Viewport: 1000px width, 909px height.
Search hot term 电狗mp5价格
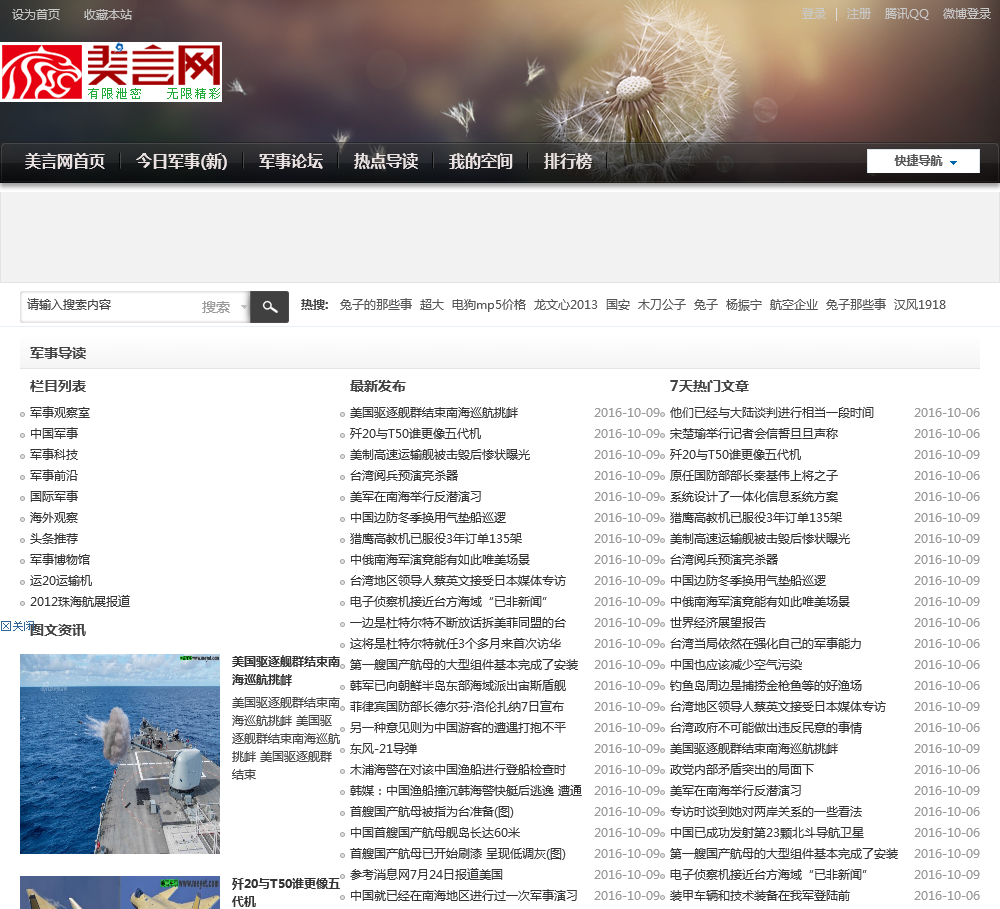coord(489,305)
